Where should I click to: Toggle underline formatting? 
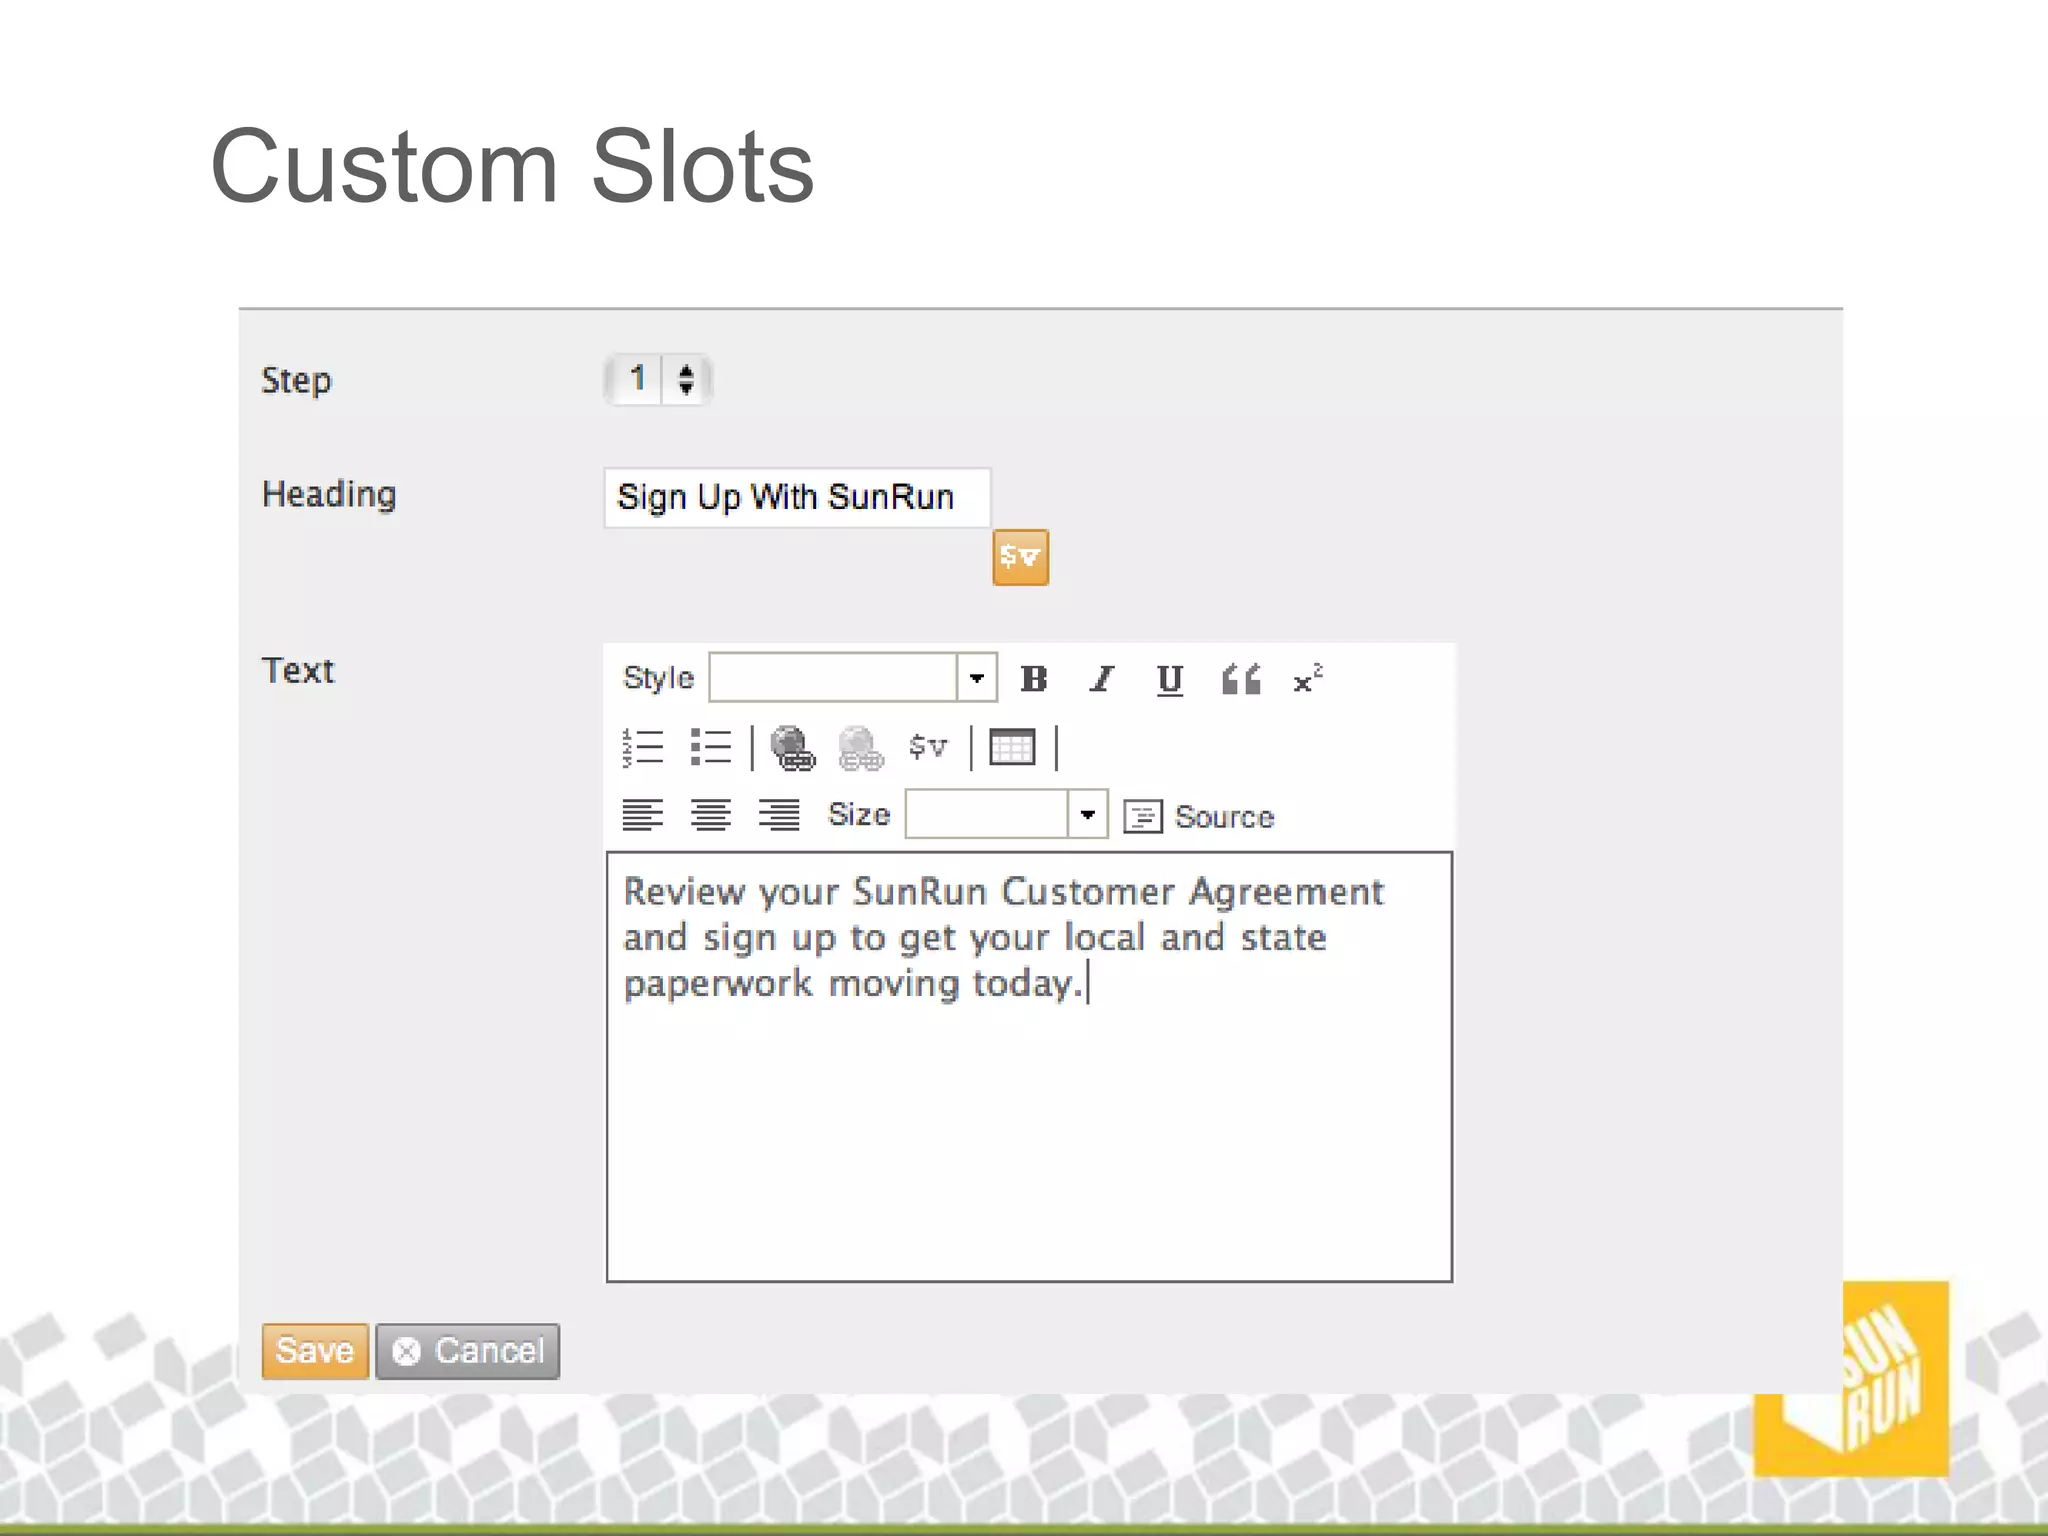[1170, 680]
